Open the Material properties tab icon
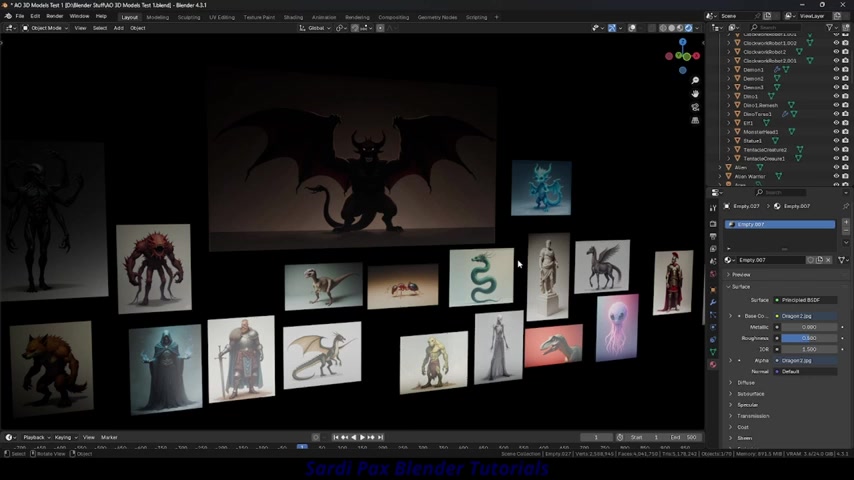This screenshot has height=480, width=854. (x=713, y=365)
